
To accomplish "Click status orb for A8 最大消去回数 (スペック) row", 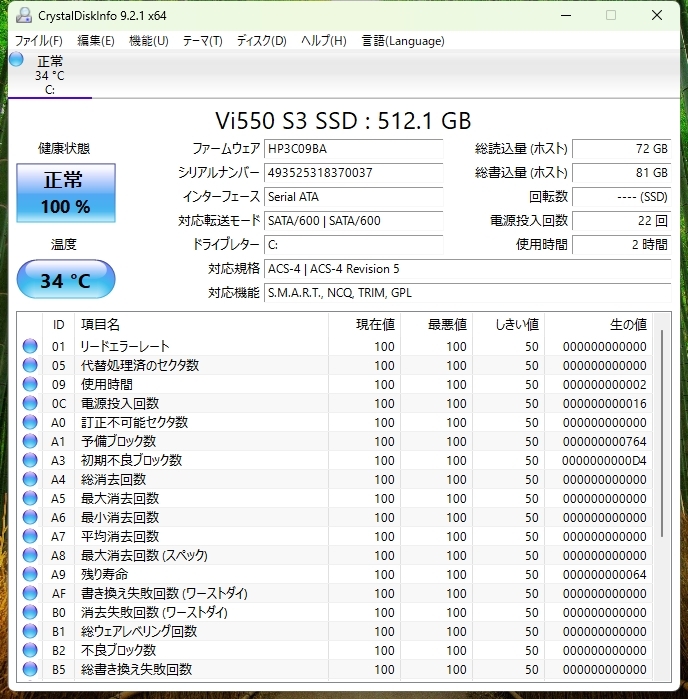I will point(30,555).
